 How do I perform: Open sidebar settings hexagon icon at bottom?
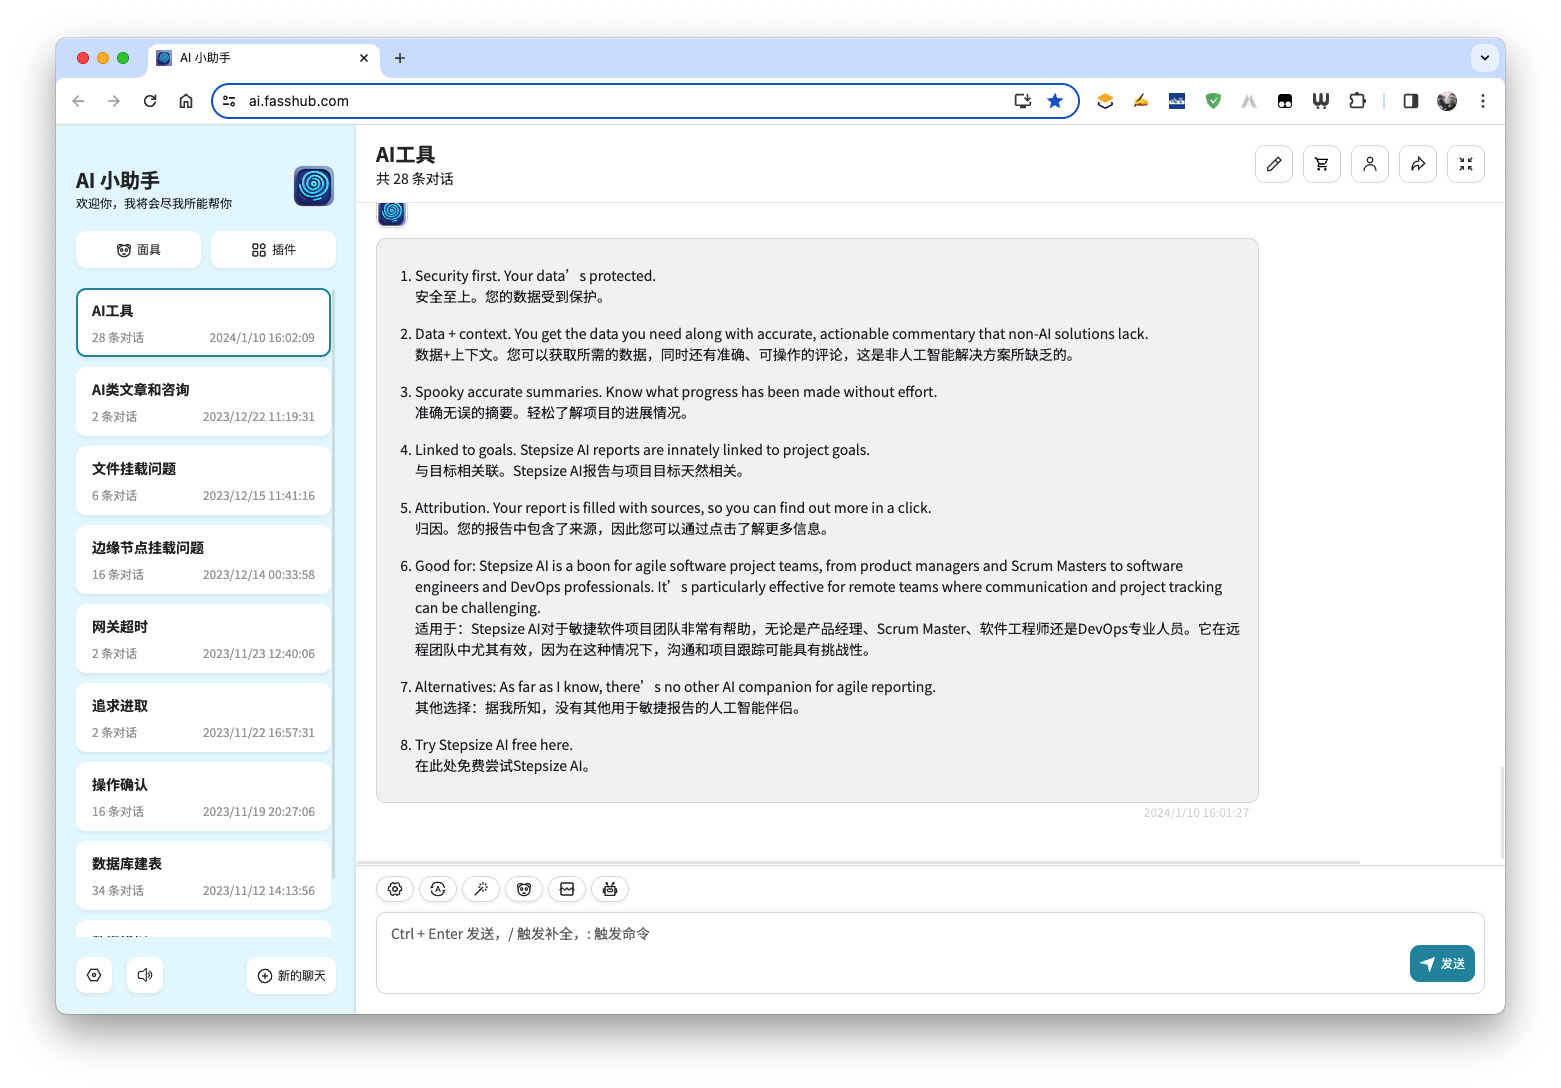point(94,975)
